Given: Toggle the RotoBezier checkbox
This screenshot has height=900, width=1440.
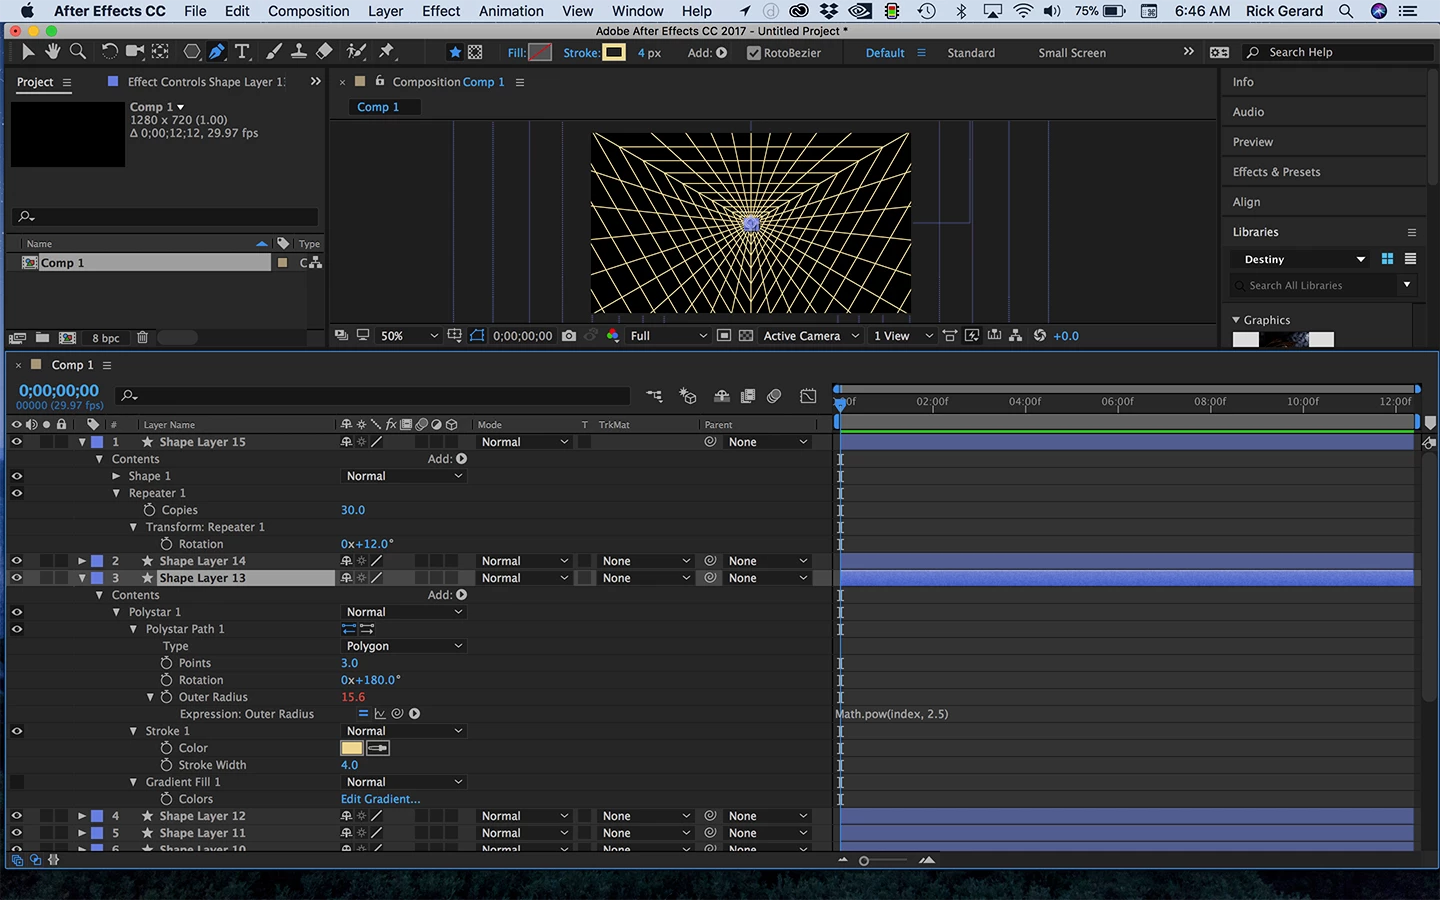Looking at the screenshot, I should [754, 53].
